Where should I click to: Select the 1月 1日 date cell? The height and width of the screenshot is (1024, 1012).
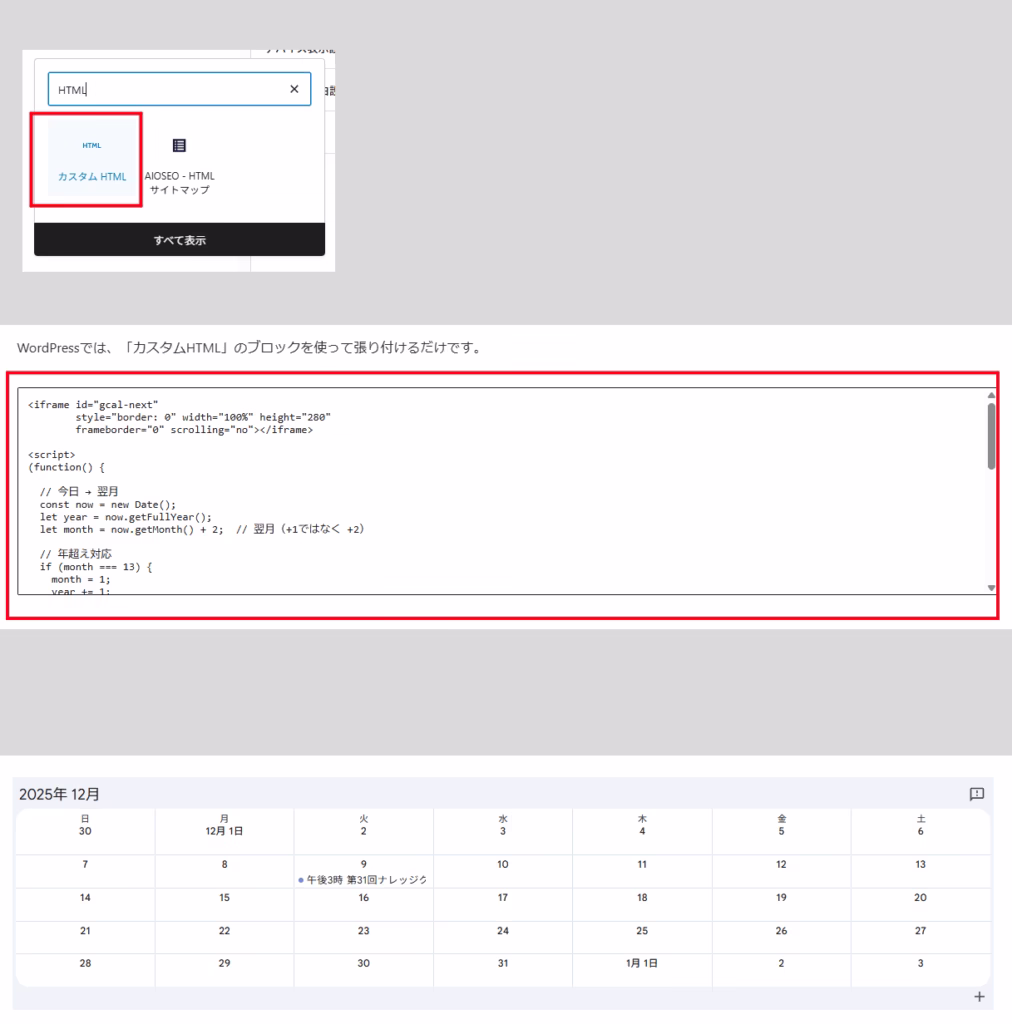tap(642, 964)
